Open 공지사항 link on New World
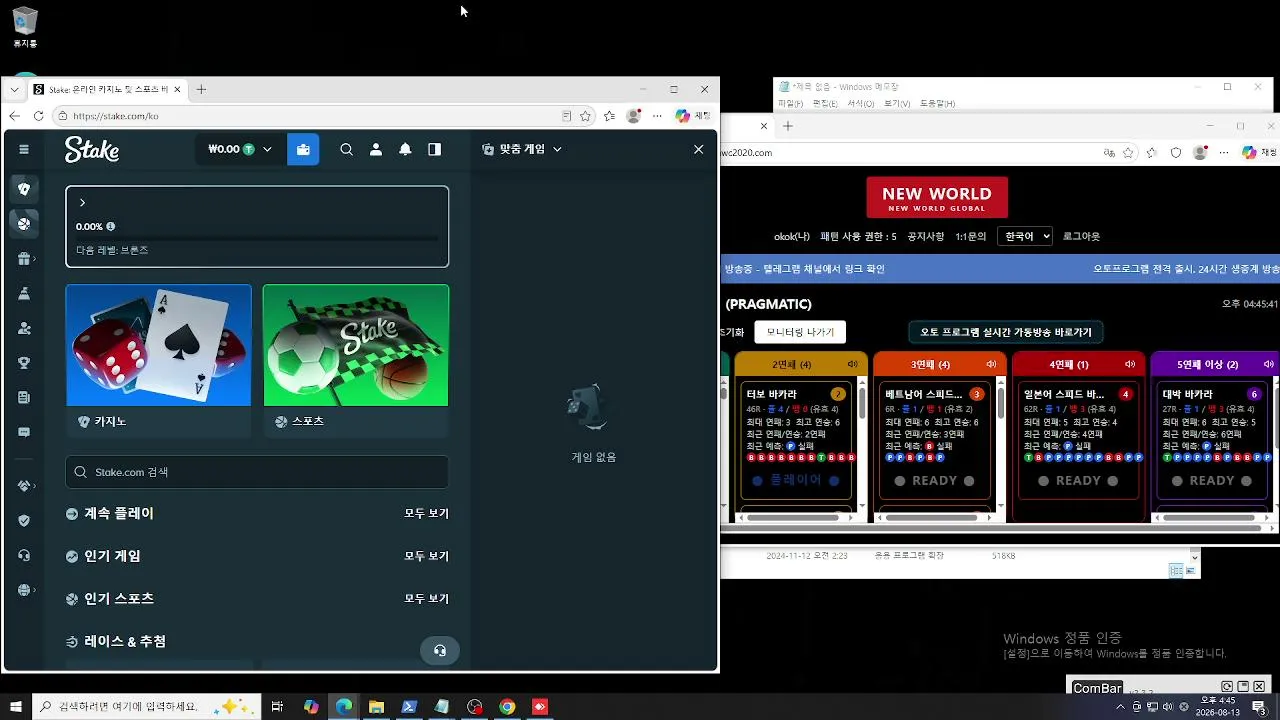 [926, 237]
